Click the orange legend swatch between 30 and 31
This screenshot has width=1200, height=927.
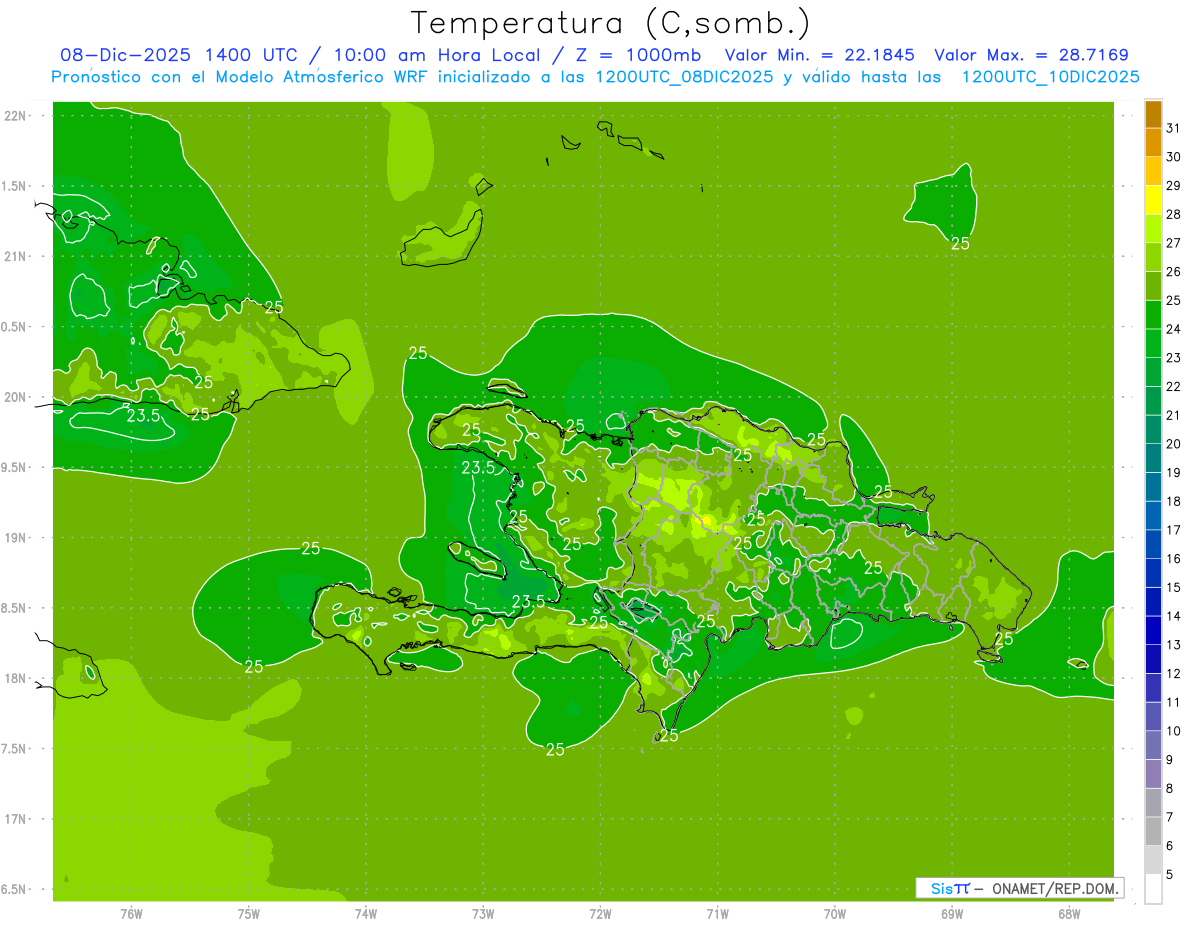[1153, 141]
